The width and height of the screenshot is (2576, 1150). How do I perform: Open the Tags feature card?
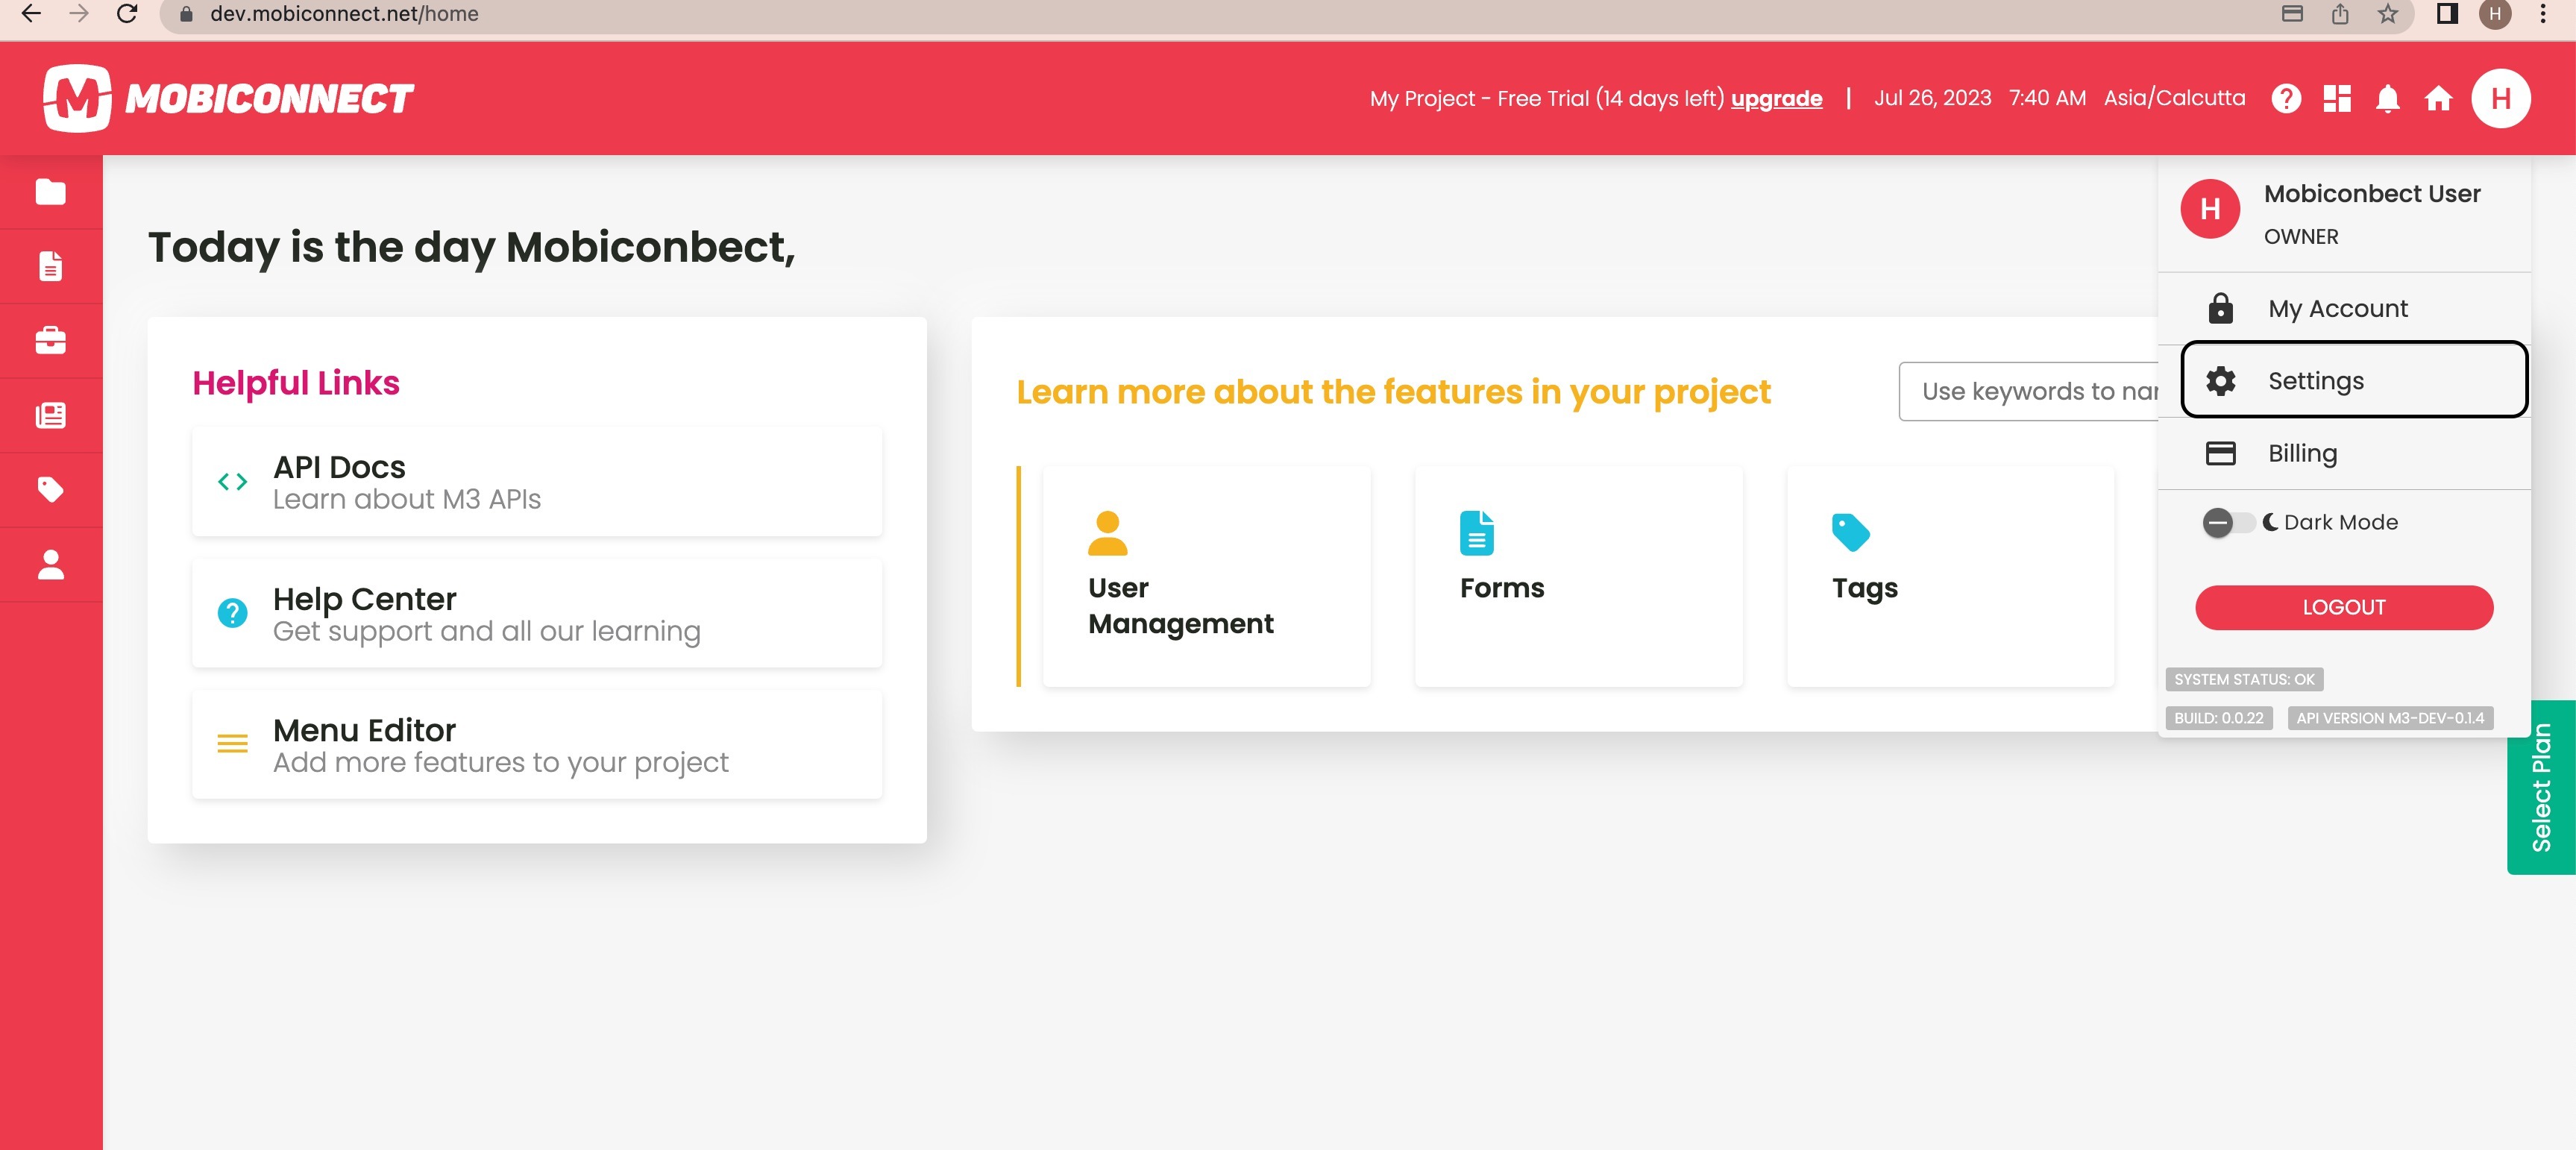pyautogui.click(x=1950, y=576)
